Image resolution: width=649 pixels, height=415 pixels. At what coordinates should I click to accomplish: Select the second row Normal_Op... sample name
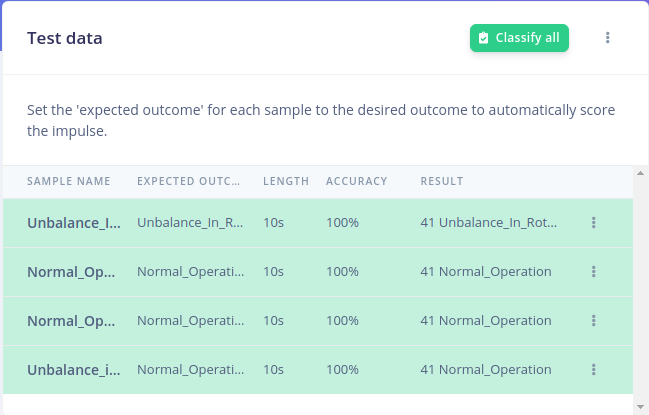pyautogui.click(x=71, y=272)
